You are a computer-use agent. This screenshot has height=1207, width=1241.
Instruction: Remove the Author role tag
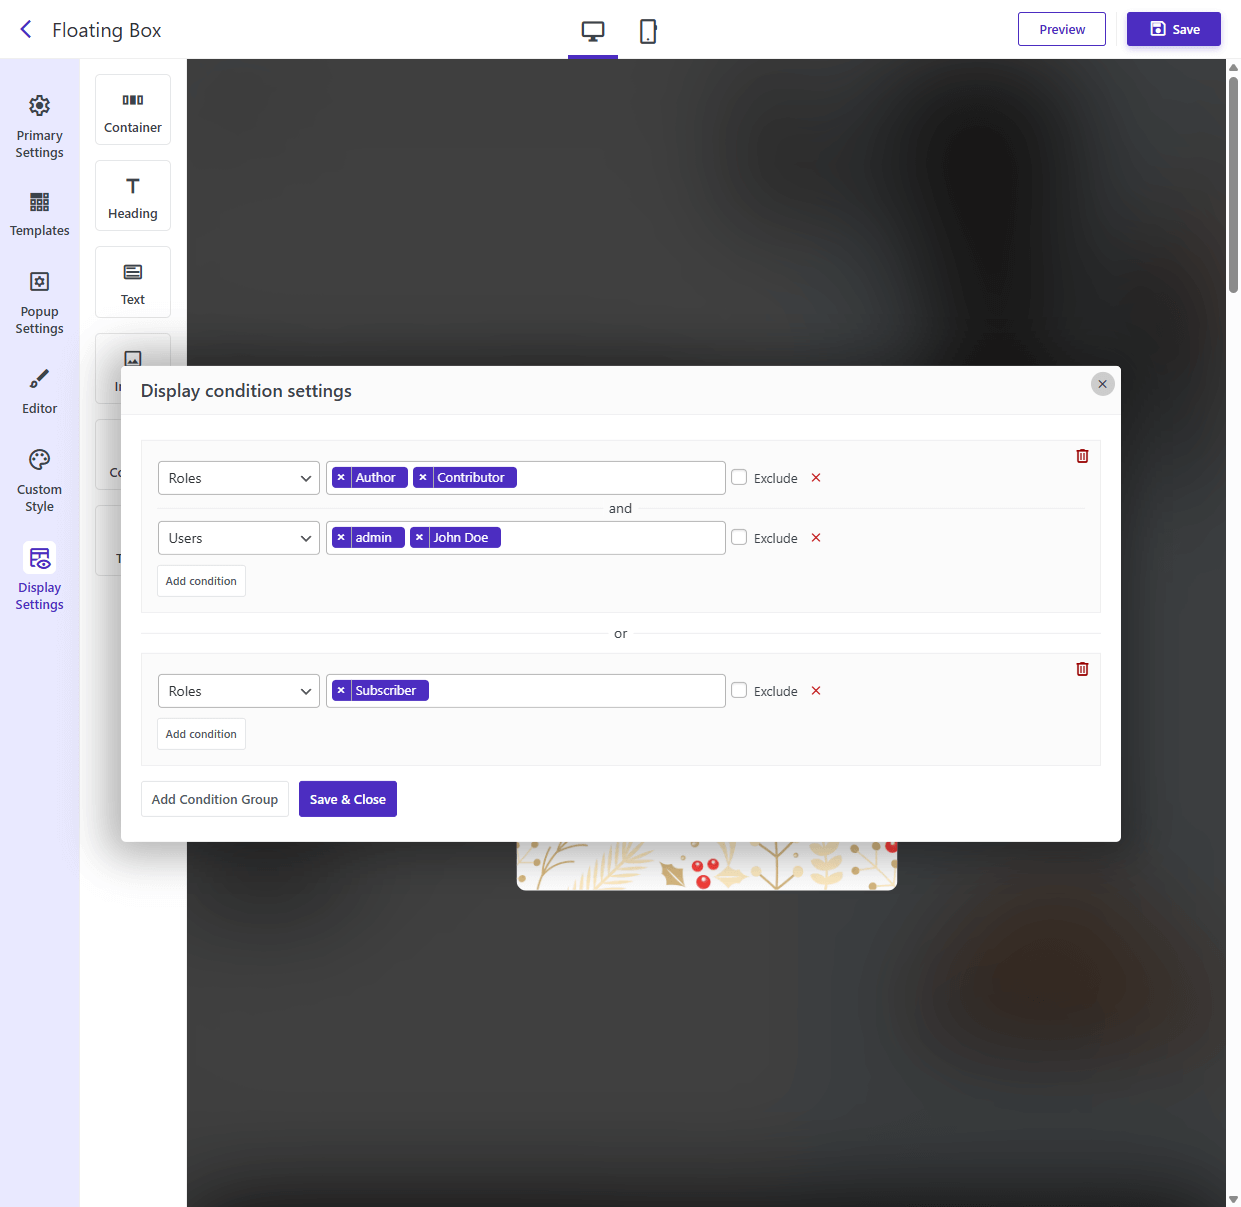click(341, 478)
